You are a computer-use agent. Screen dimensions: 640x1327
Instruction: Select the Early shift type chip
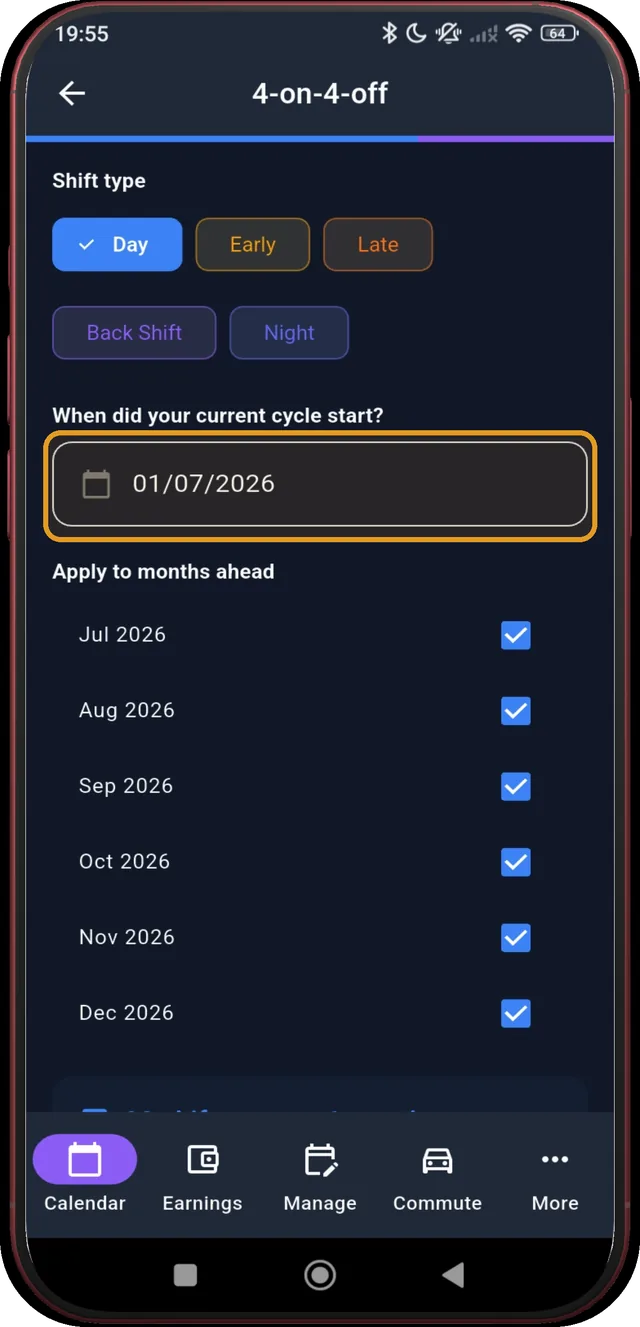click(x=253, y=245)
